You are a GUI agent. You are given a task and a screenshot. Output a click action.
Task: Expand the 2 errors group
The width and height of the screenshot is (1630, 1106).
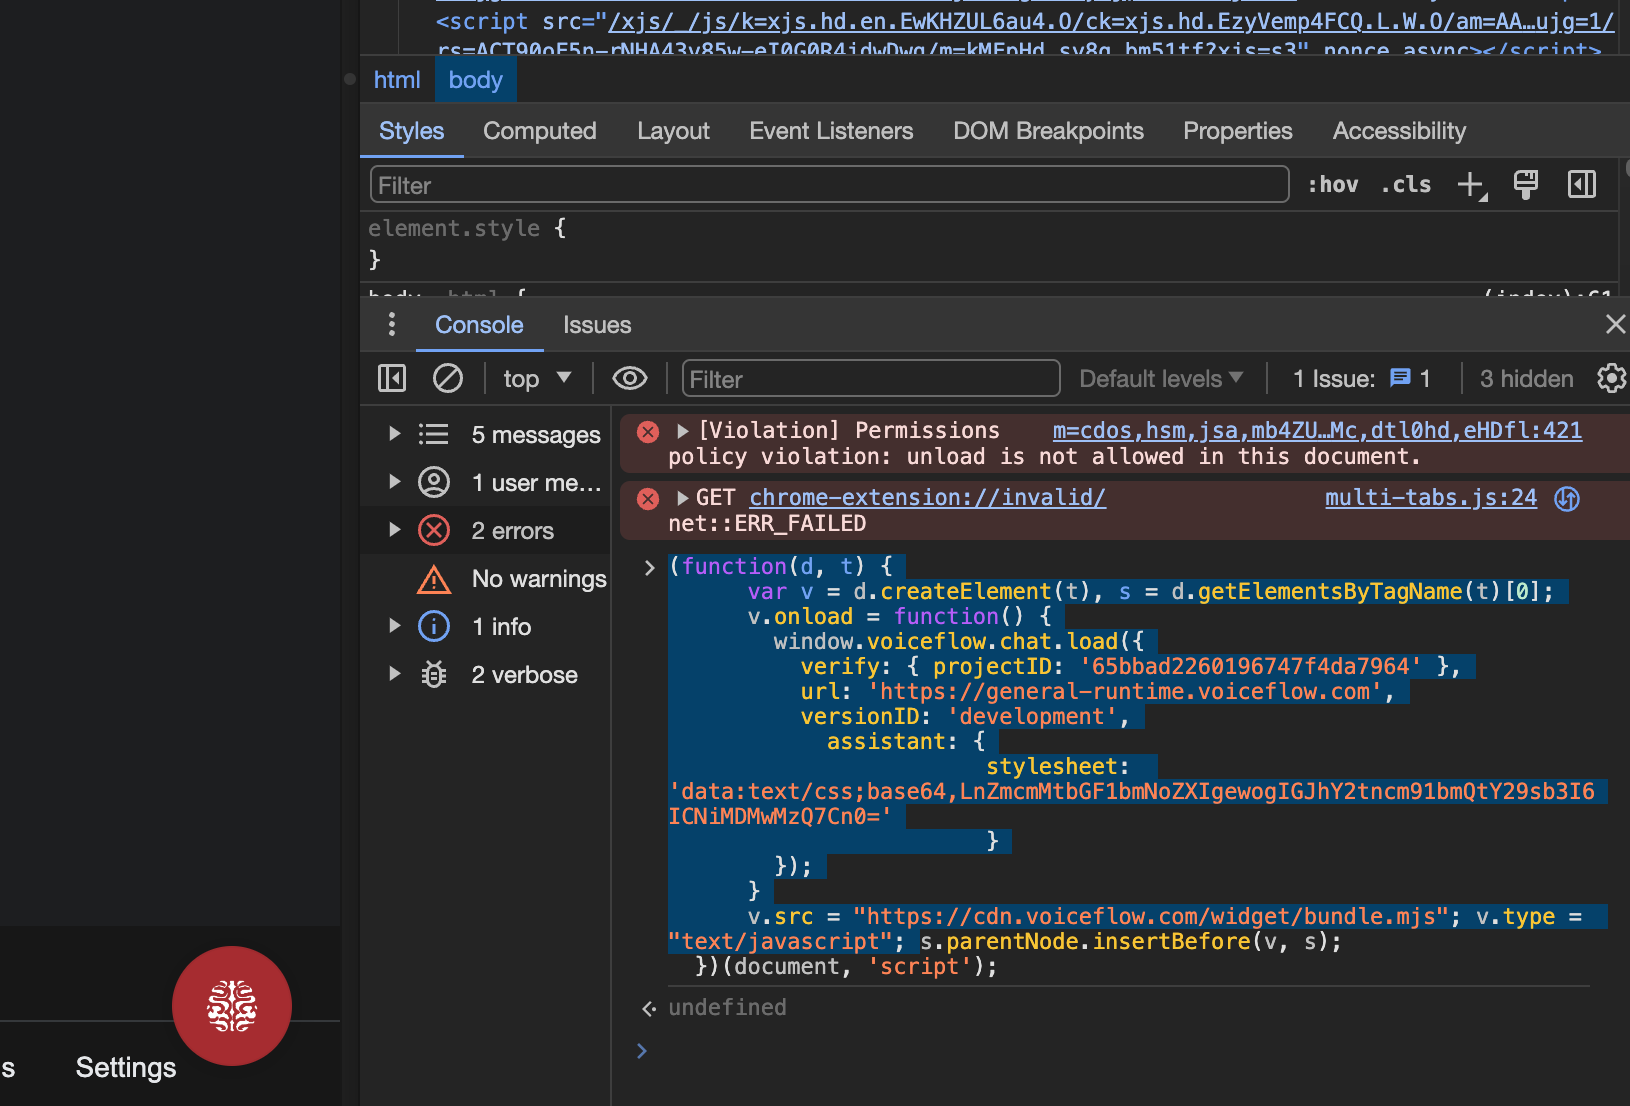pyautogui.click(x=394, y=530)
